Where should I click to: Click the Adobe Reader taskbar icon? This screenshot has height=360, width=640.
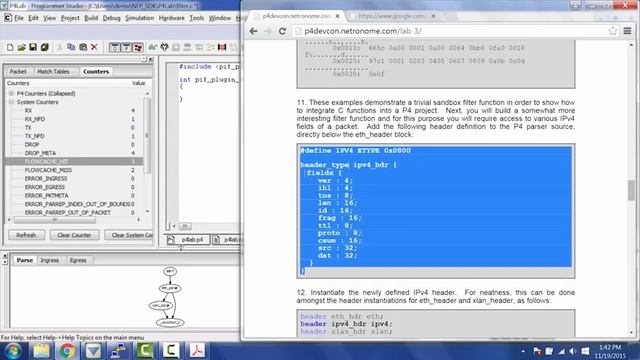(x=197, y=351)
